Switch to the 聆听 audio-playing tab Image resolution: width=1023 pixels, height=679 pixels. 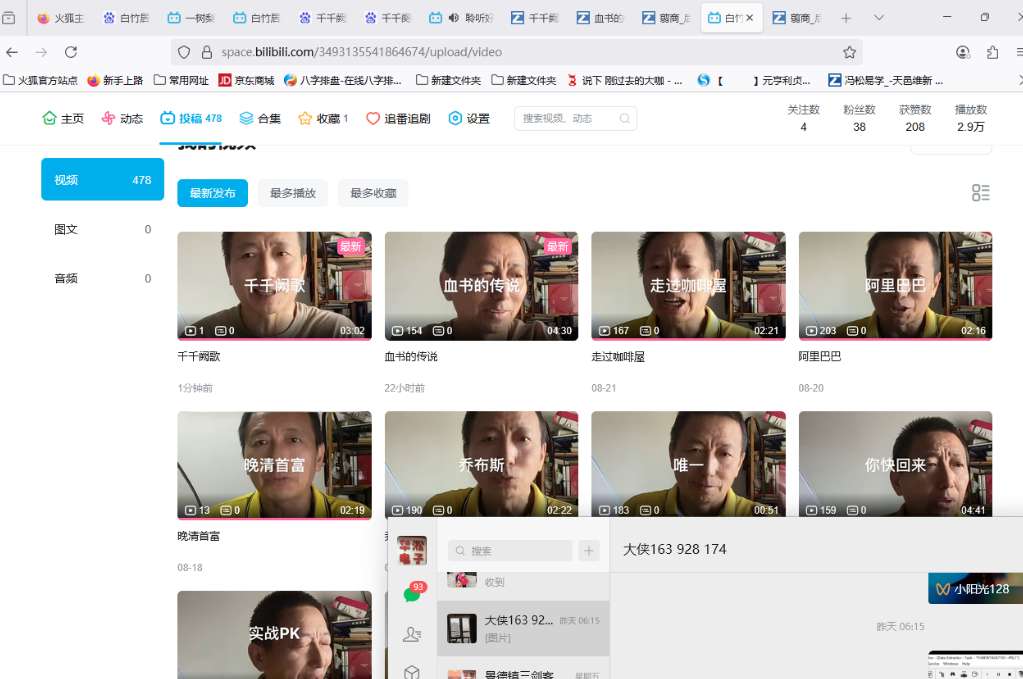click(462, 18)
